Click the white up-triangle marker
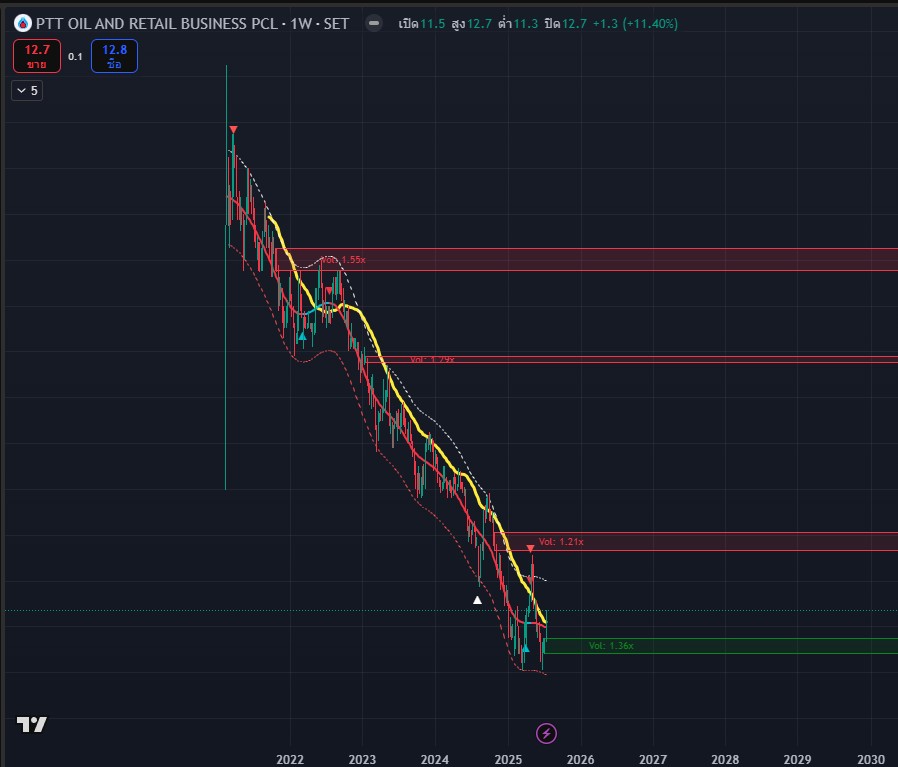 click(x=477, y=600)
